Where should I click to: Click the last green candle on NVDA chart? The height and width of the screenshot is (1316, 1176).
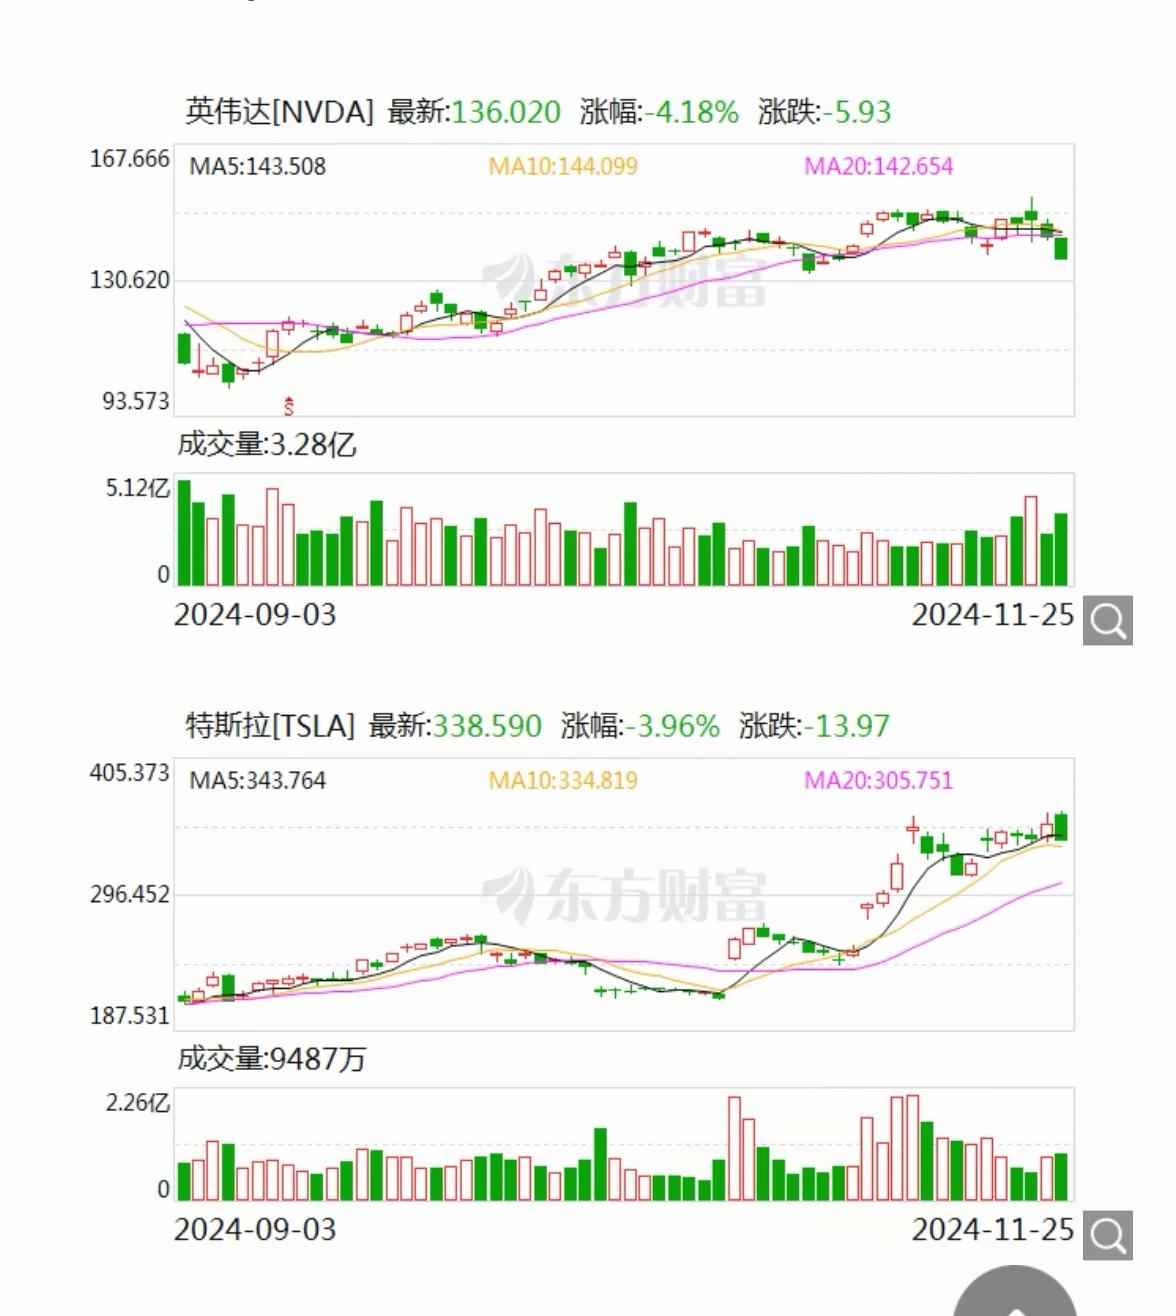(1061, 247)
